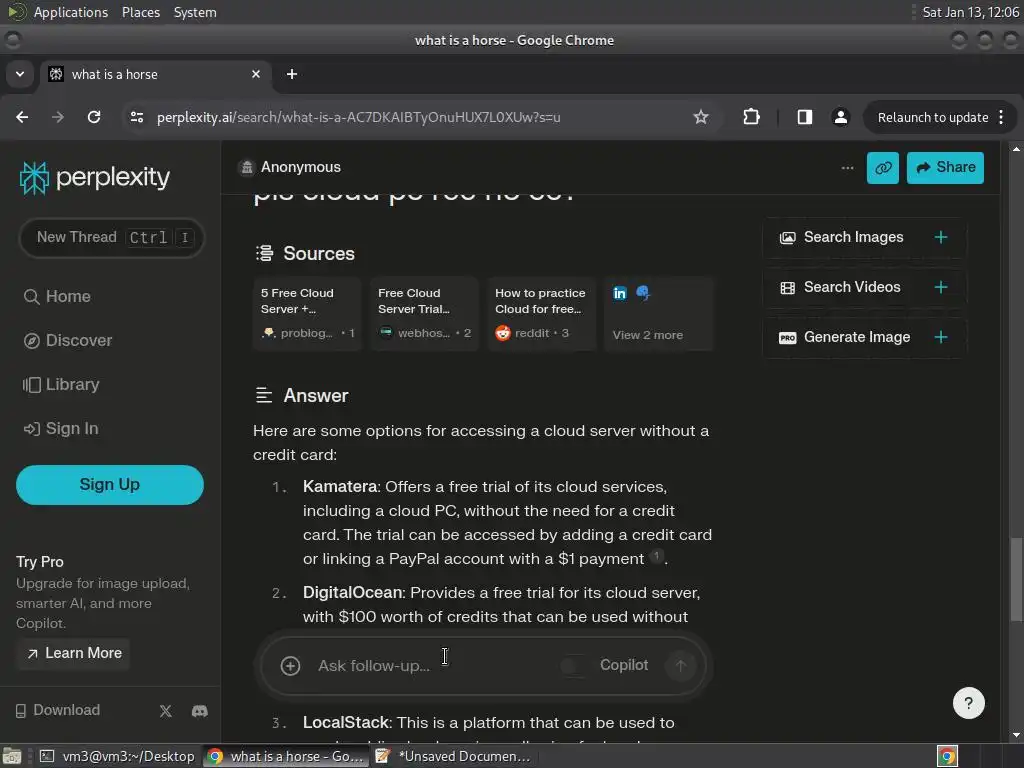Click the 'DigitalOcean' bold answer text
The height and width of the screenshot is (768, 1024).
click(x=353, y=592)
